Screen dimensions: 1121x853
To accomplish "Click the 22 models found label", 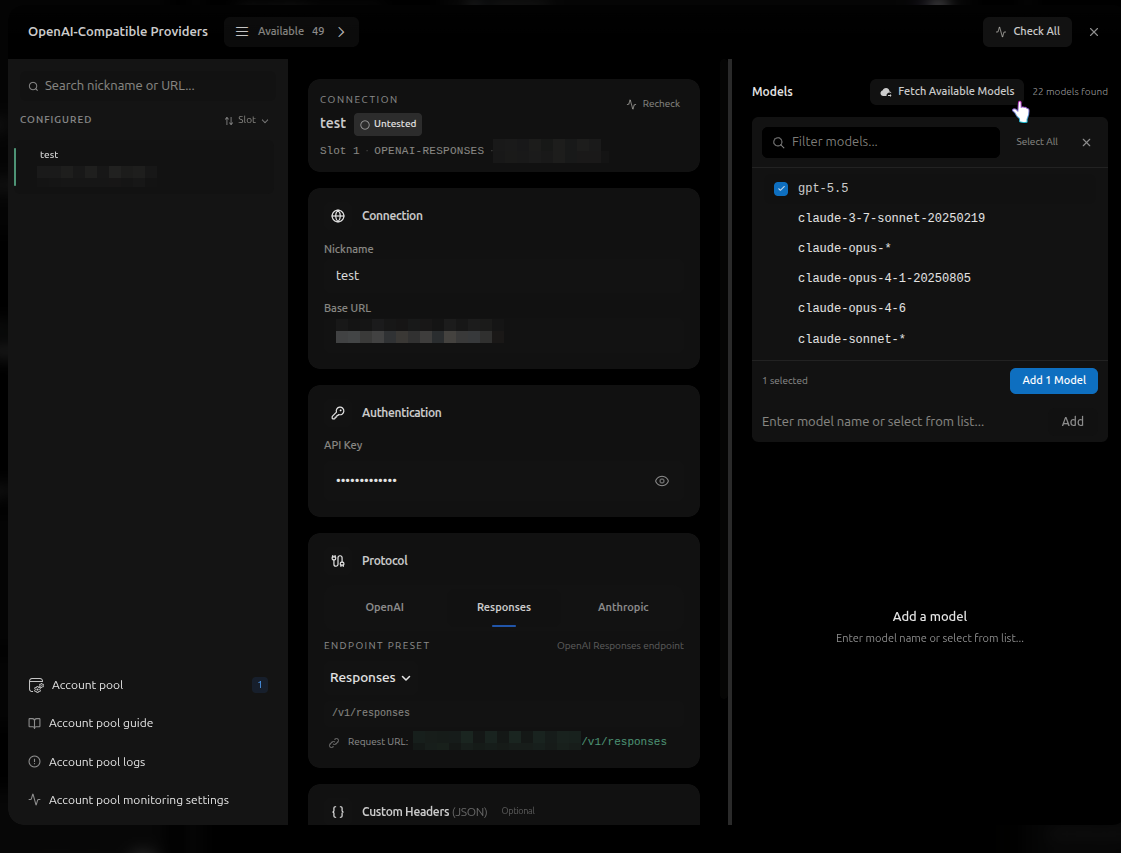I will 1070,92.
